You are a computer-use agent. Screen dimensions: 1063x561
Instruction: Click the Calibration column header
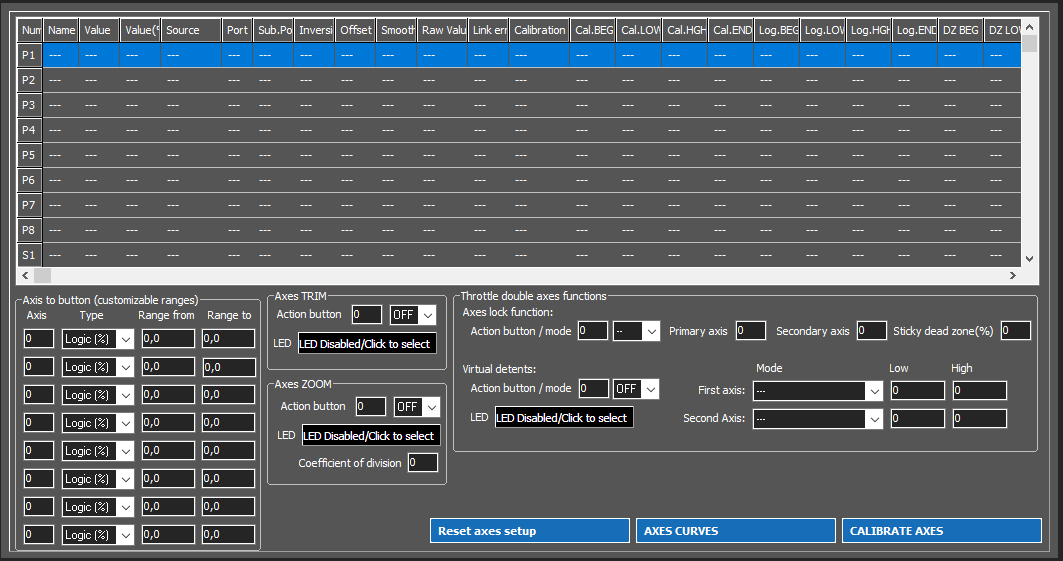point(540,30)
